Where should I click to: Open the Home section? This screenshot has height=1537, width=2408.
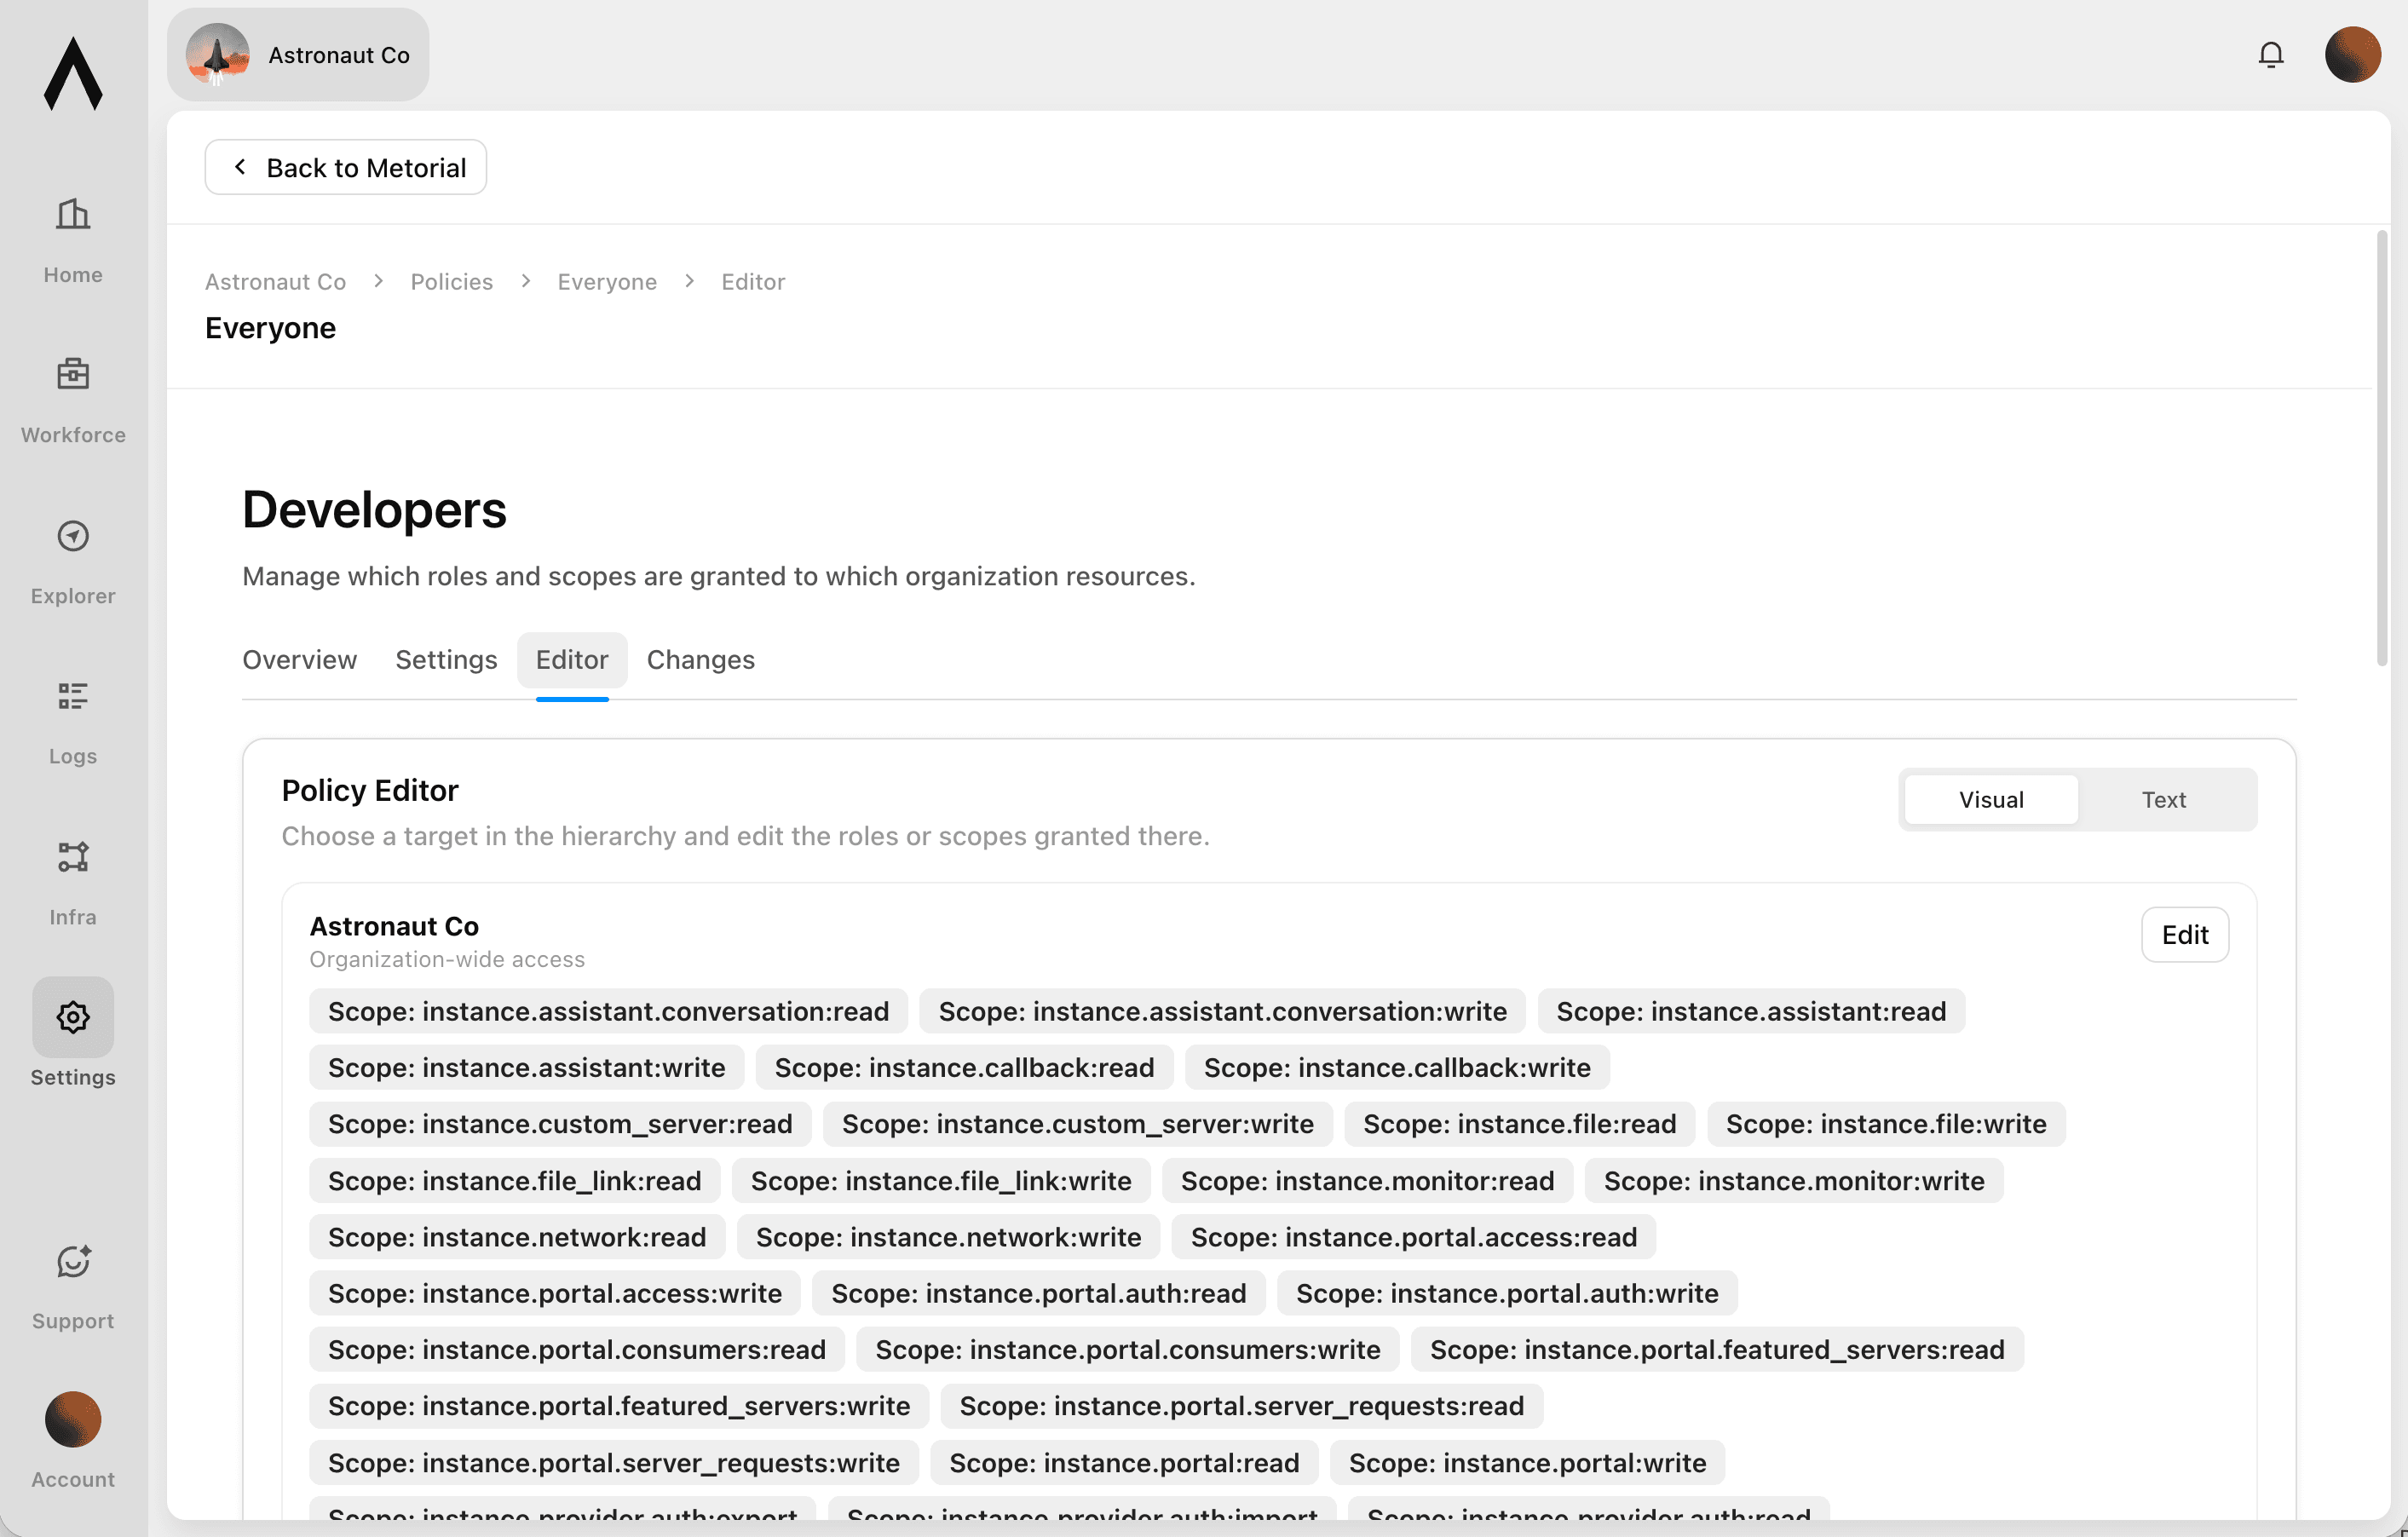(73, 241)
